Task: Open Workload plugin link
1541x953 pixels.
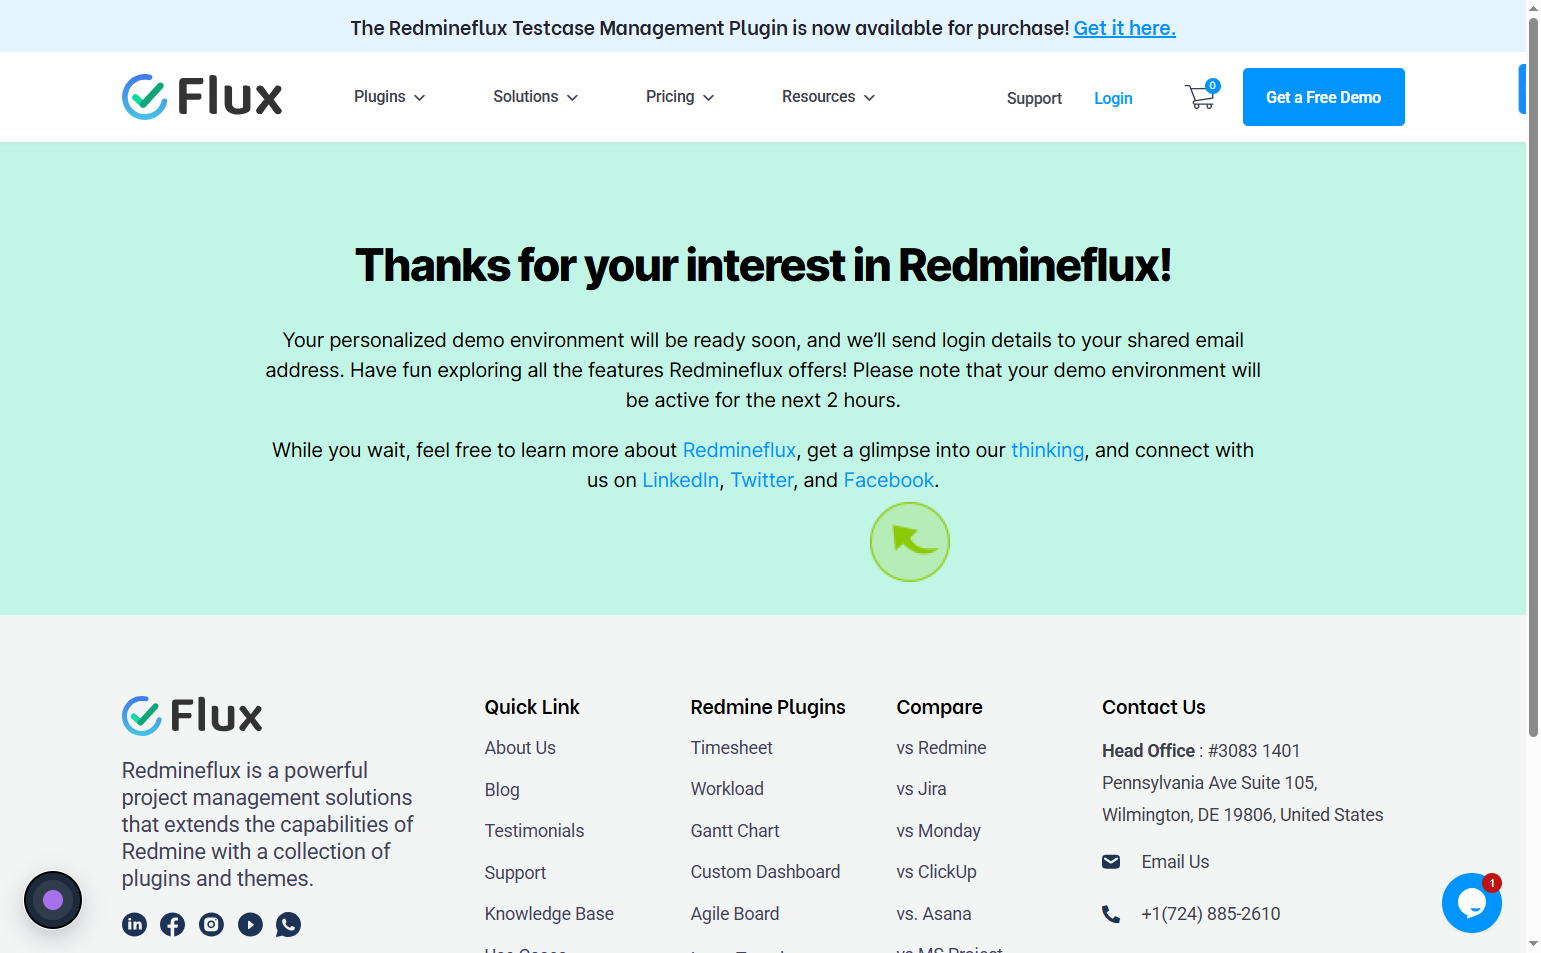Action: point(727,789)
